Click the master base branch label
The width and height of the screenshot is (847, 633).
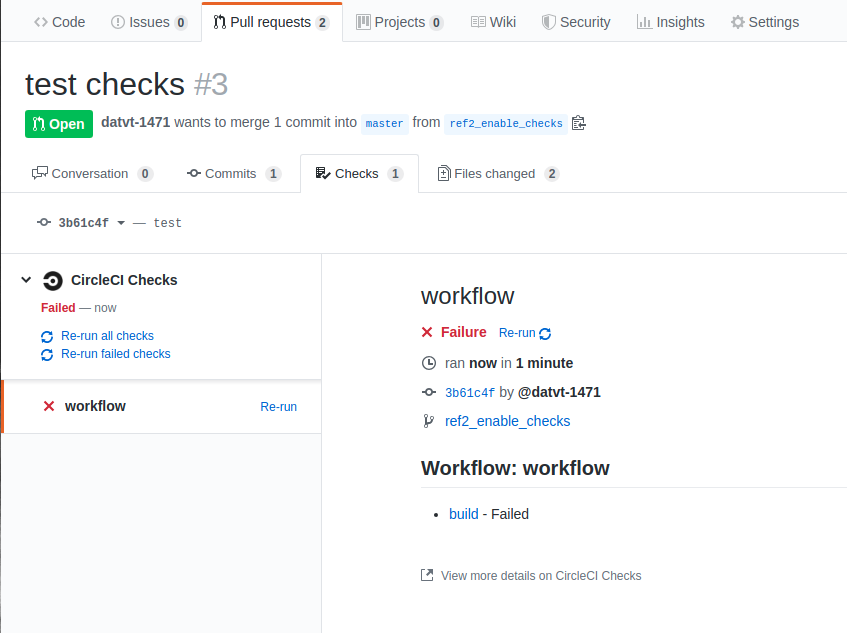click(385, 124)
